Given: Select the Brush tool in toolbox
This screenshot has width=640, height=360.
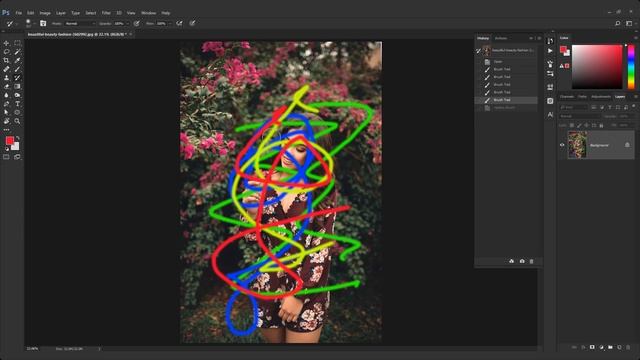Looking at the screenshot, I should tap(17, 69).
